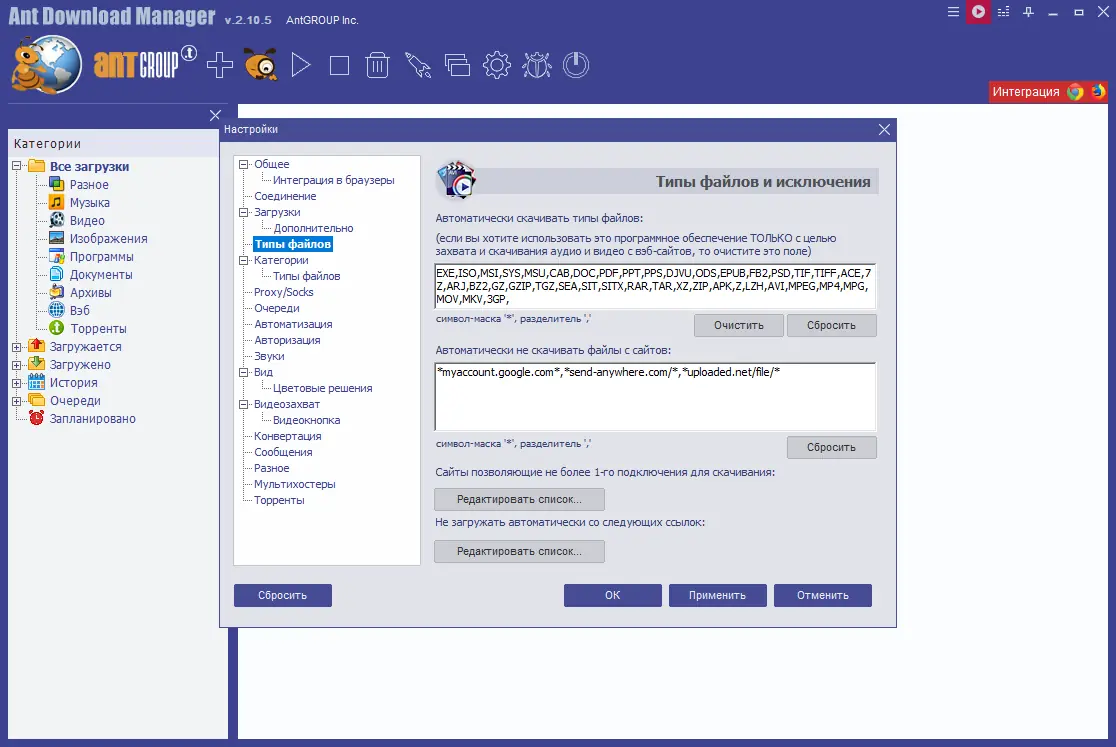Open the Соединение settings page
The image size is (1116, 747).
tap(285, 196)
